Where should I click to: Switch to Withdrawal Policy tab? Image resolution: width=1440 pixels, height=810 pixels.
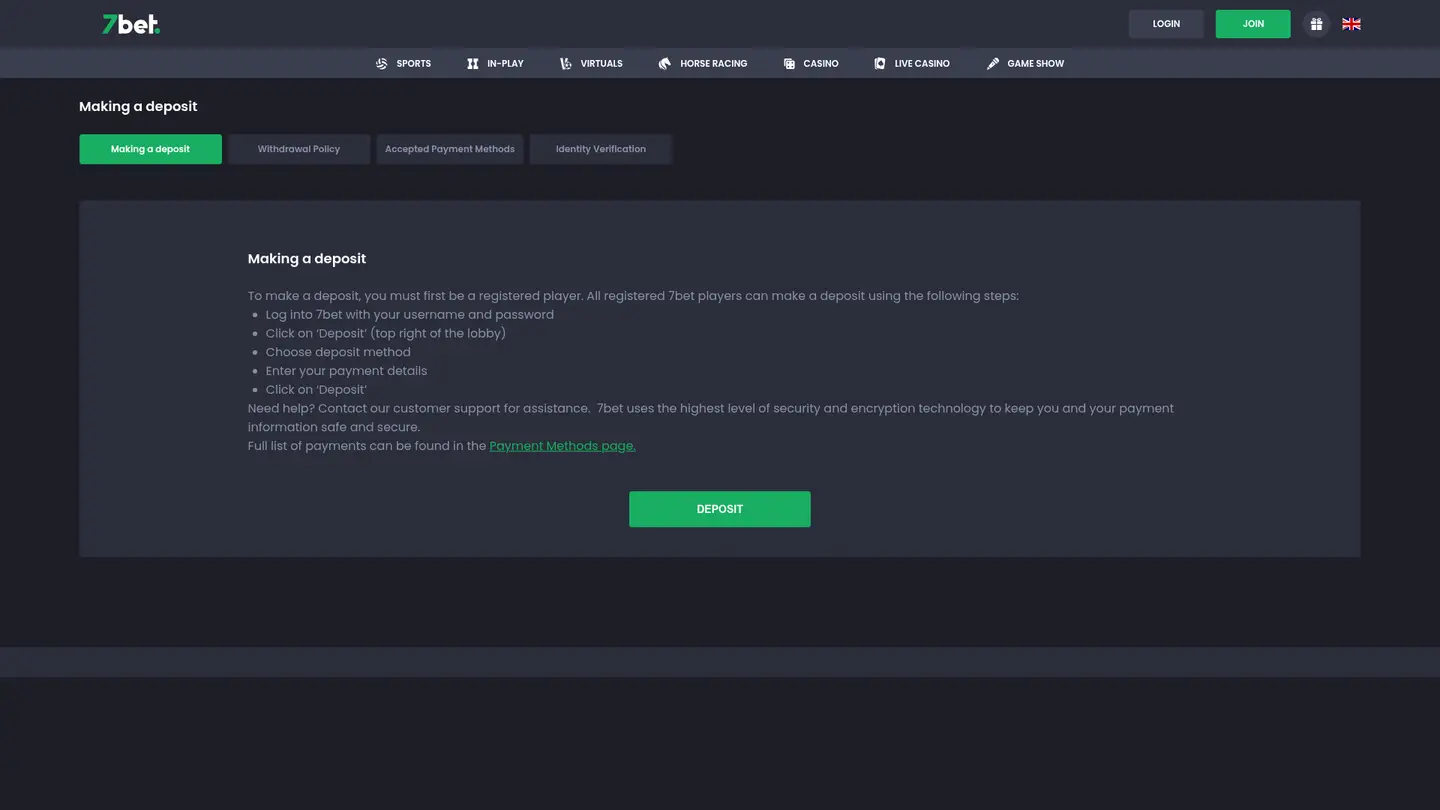[x=299, y=149]
